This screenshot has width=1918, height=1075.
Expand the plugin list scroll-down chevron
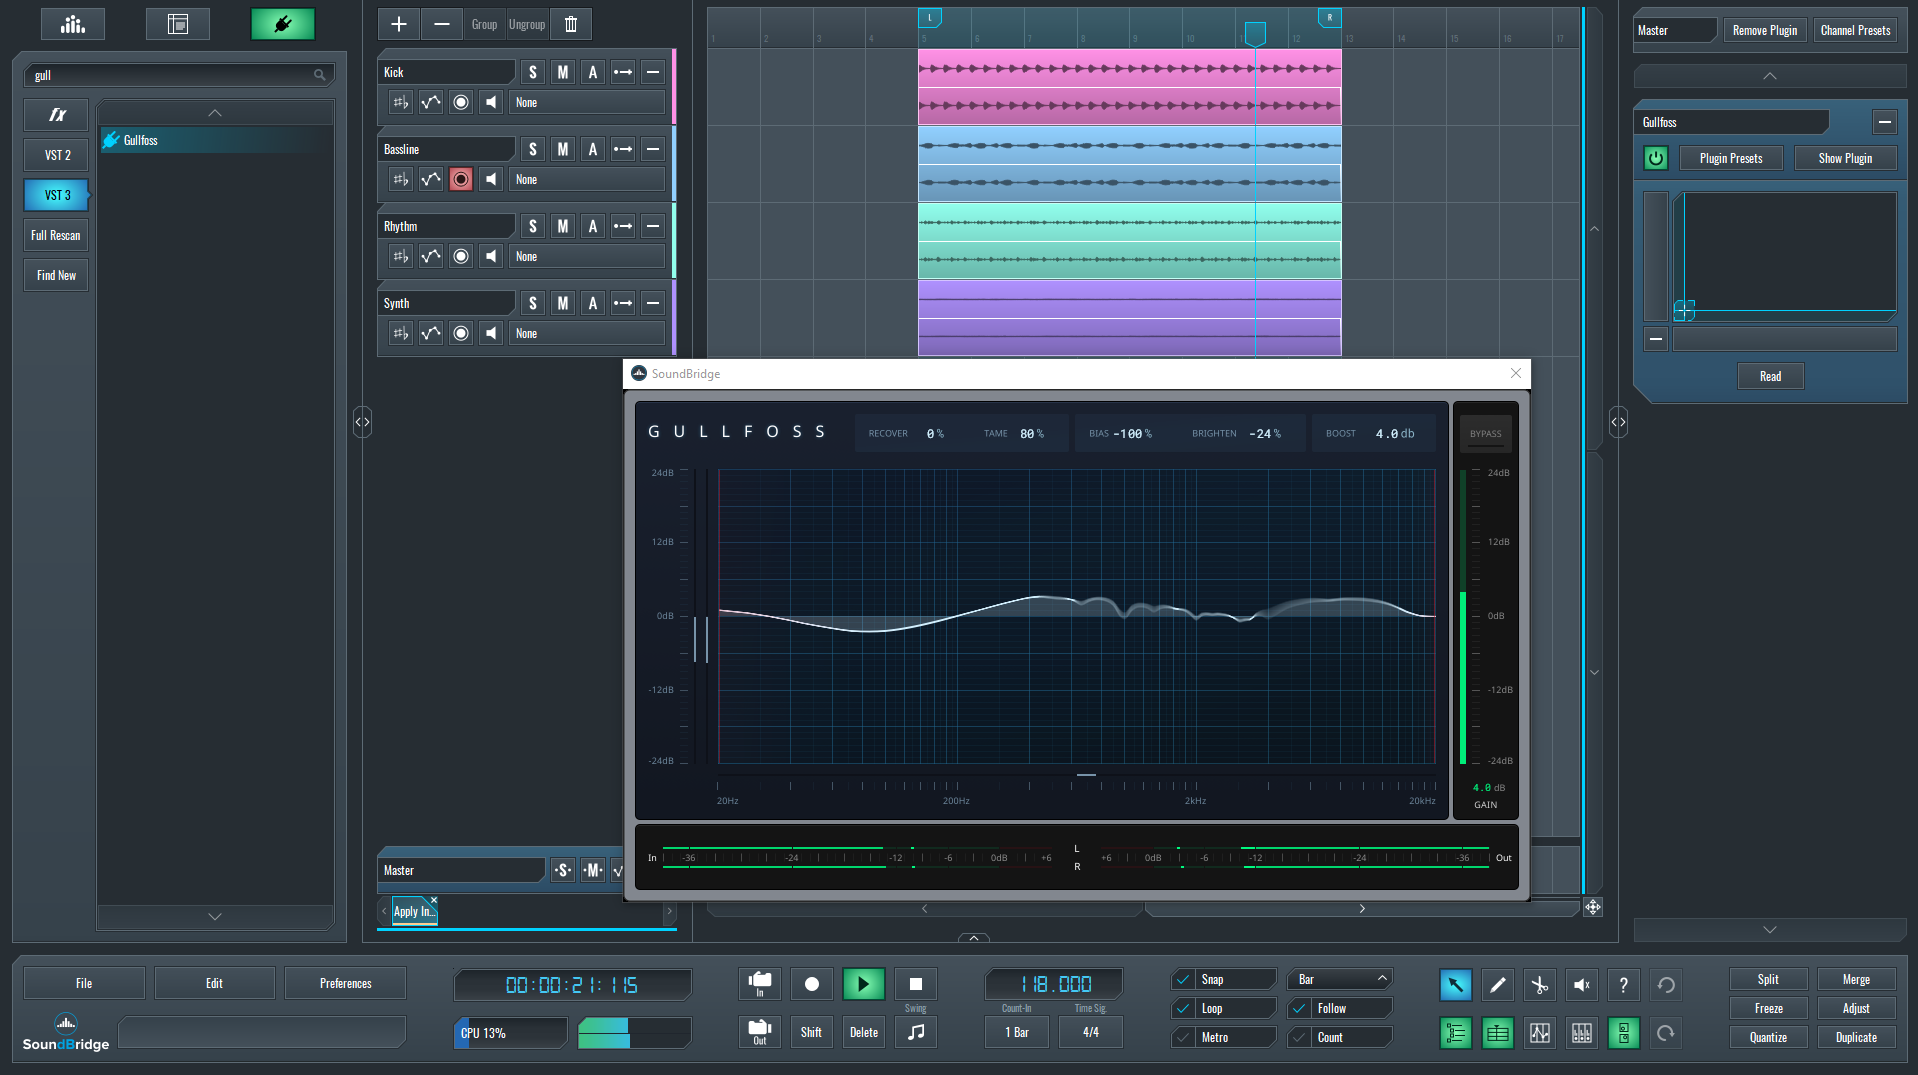pyautogui.click(x=215, y=916)
